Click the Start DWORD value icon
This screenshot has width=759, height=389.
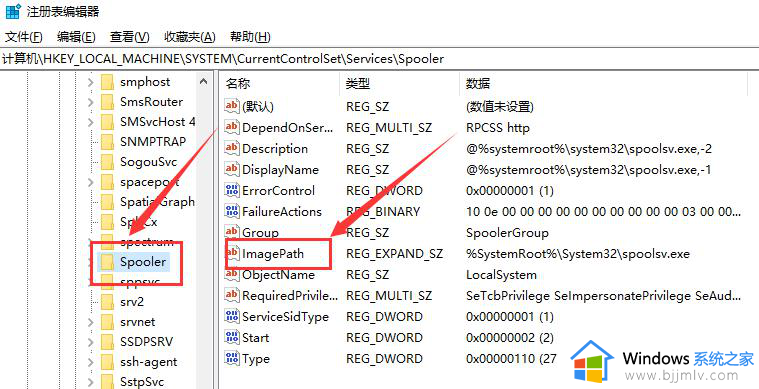coord(232,337)
